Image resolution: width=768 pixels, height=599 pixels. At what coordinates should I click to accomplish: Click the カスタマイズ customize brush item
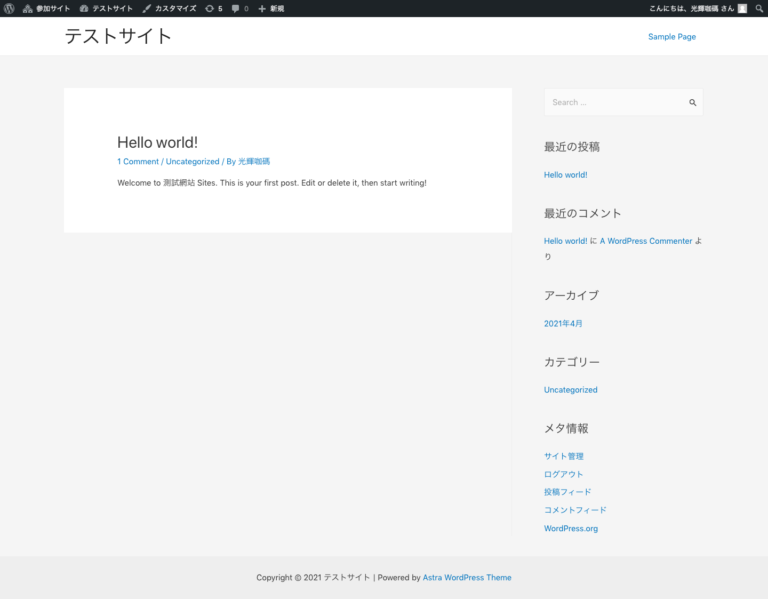click(168, 8)
